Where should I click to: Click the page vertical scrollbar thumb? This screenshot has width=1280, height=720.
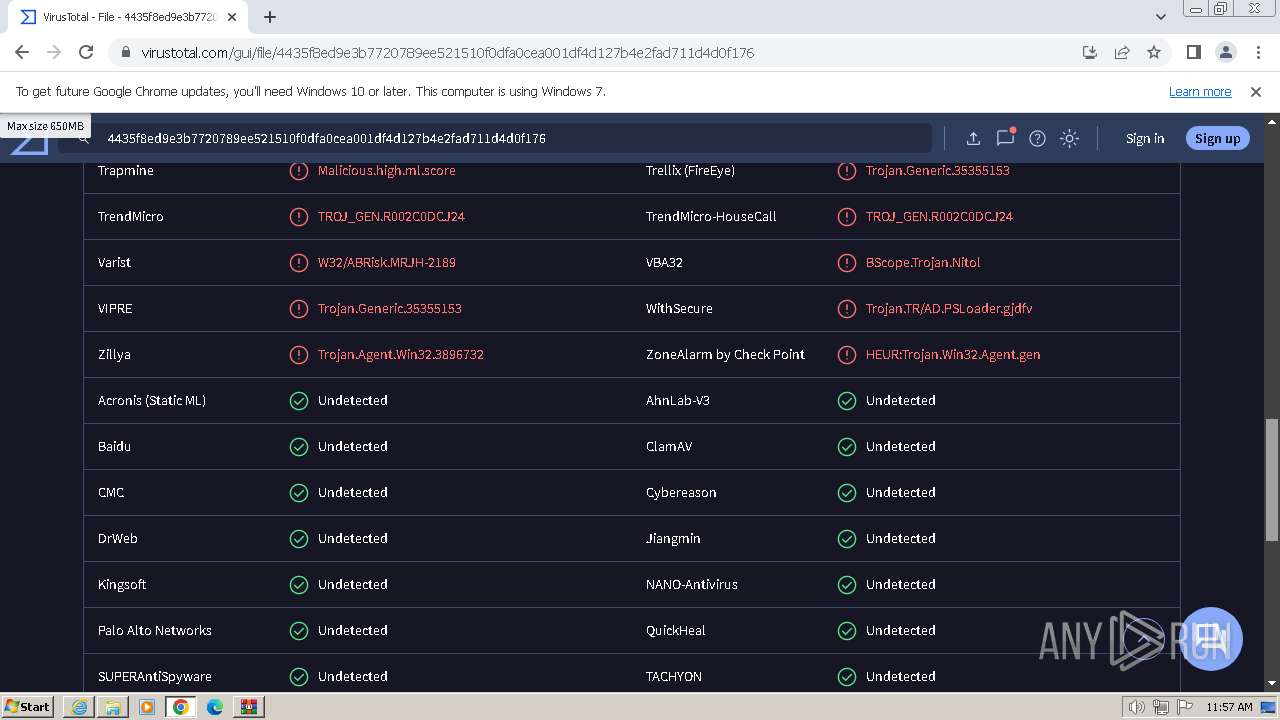(x=1271, y=480)
